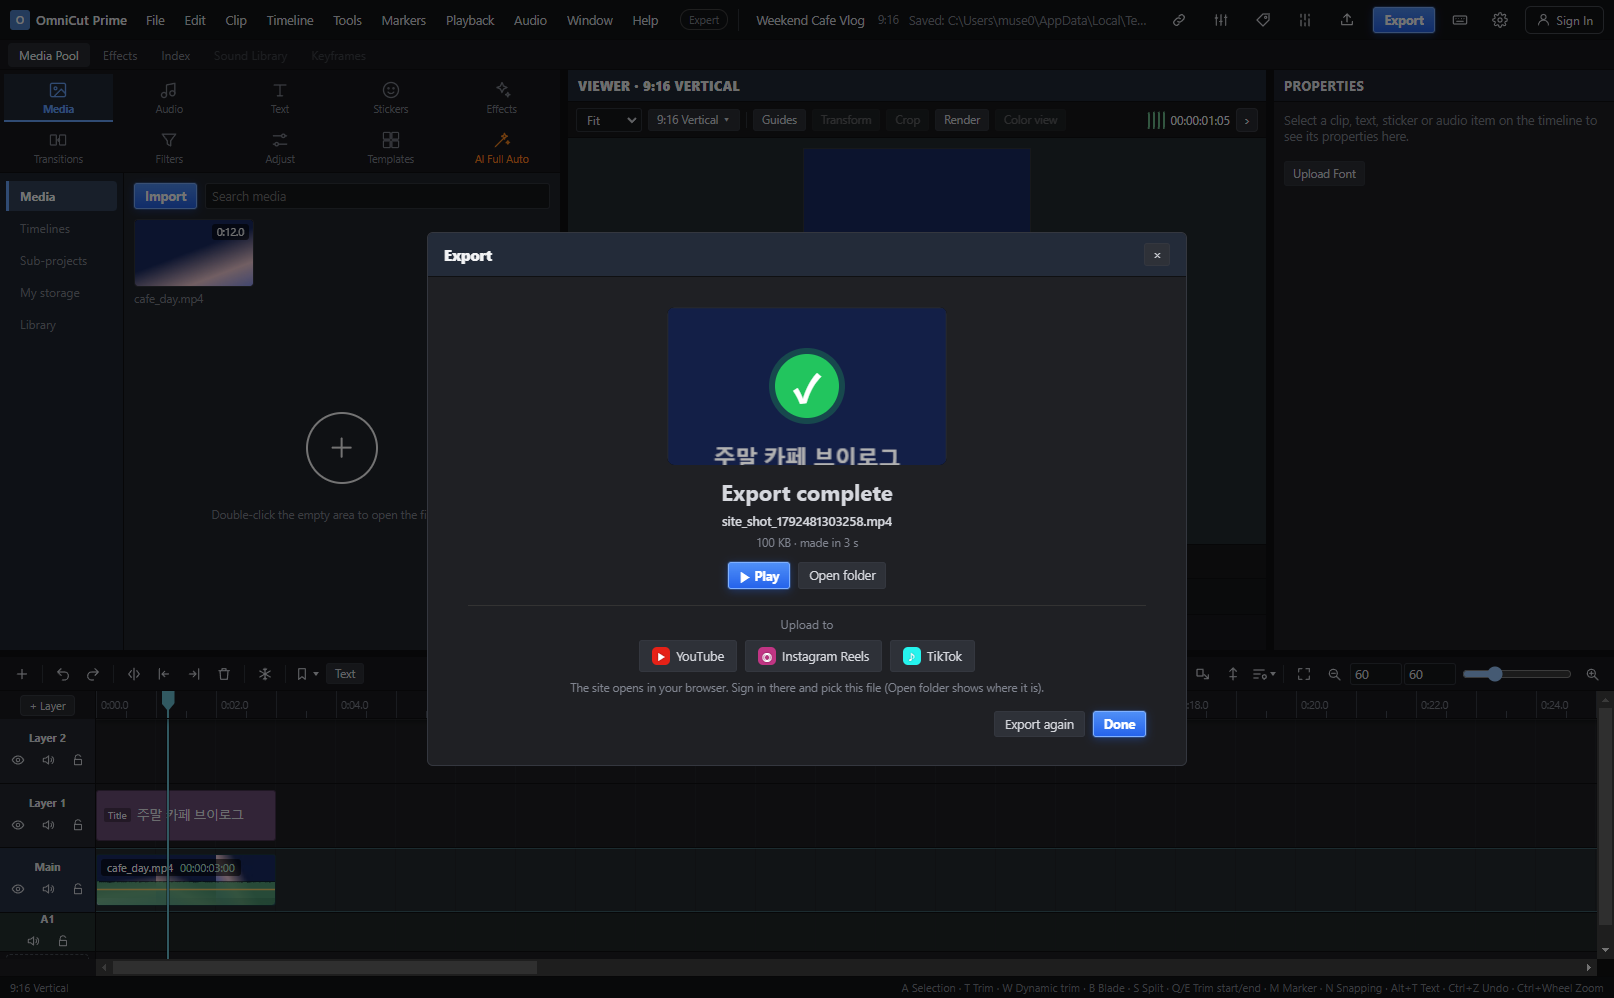The image size is (1614, 998).
Task: Click the share upload icon beside Export
Action: pyautogui.click(x=1347, y=20)
